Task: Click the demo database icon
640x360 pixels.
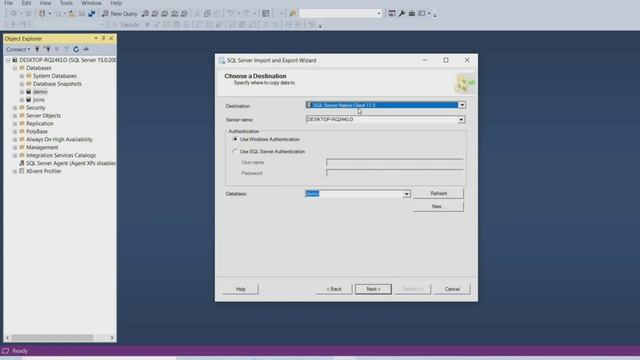Action: [x=29, y=92]
